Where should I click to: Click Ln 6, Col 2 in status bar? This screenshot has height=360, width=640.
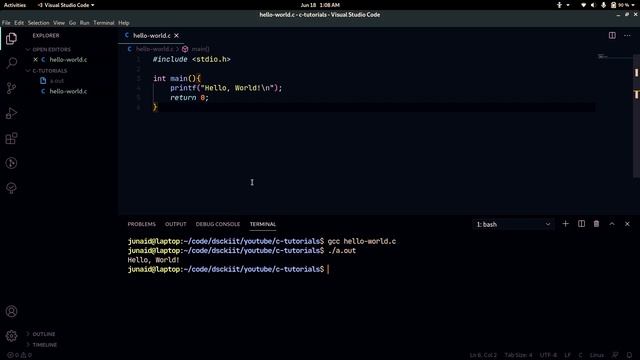[483, 355]
